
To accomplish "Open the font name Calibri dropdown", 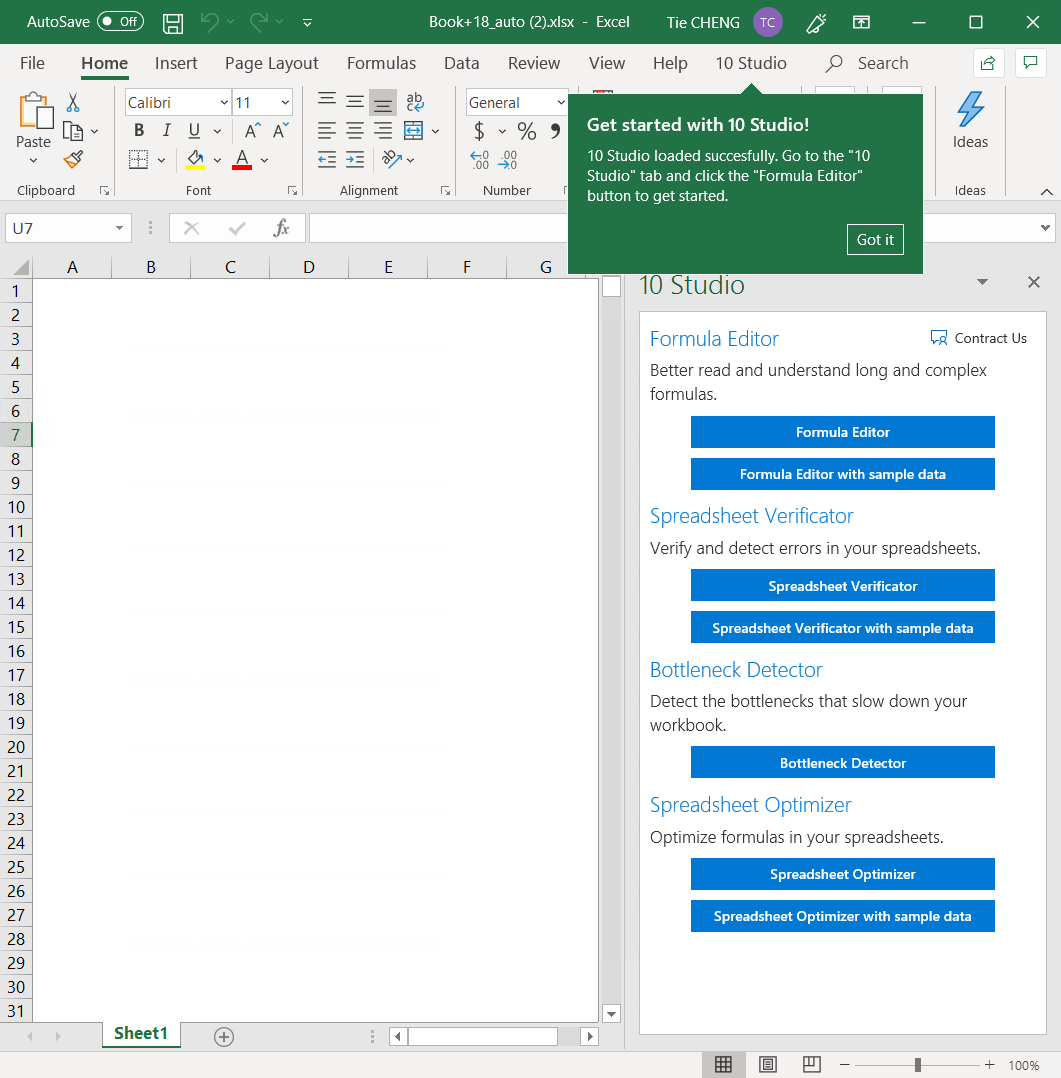I will tap(223, 102).
